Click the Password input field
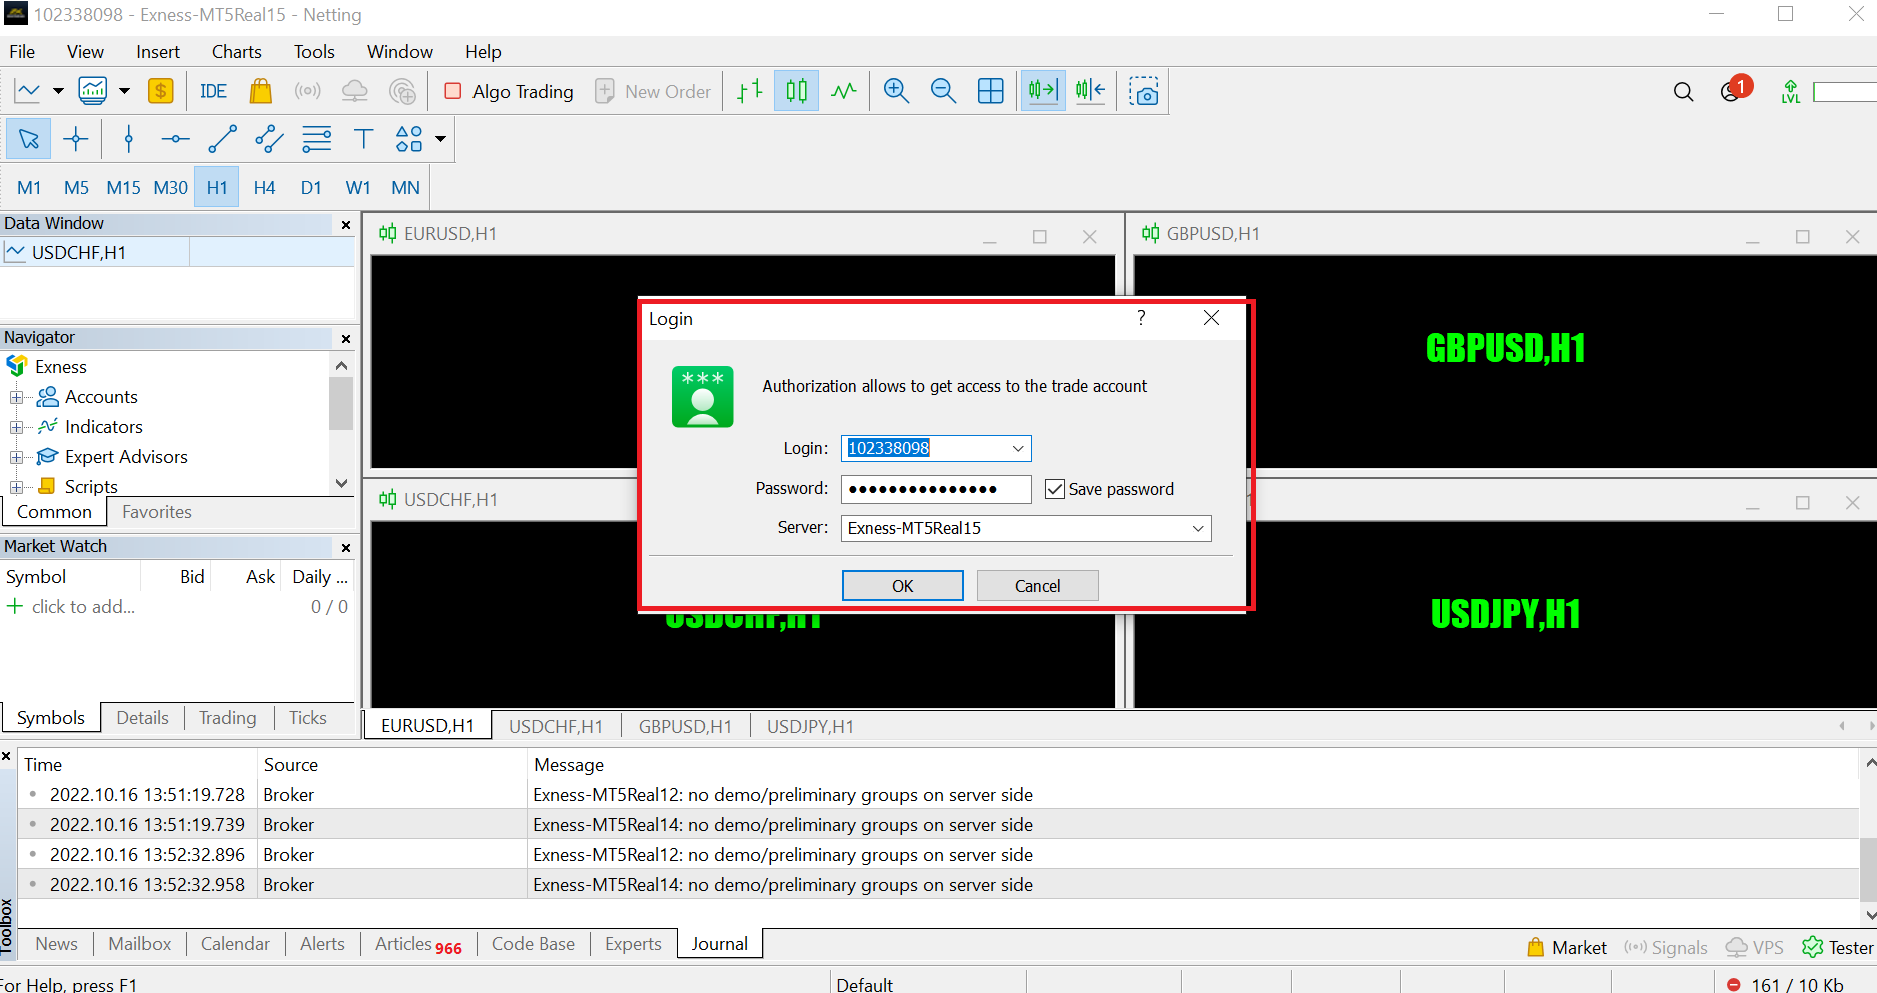 [936, 489]
